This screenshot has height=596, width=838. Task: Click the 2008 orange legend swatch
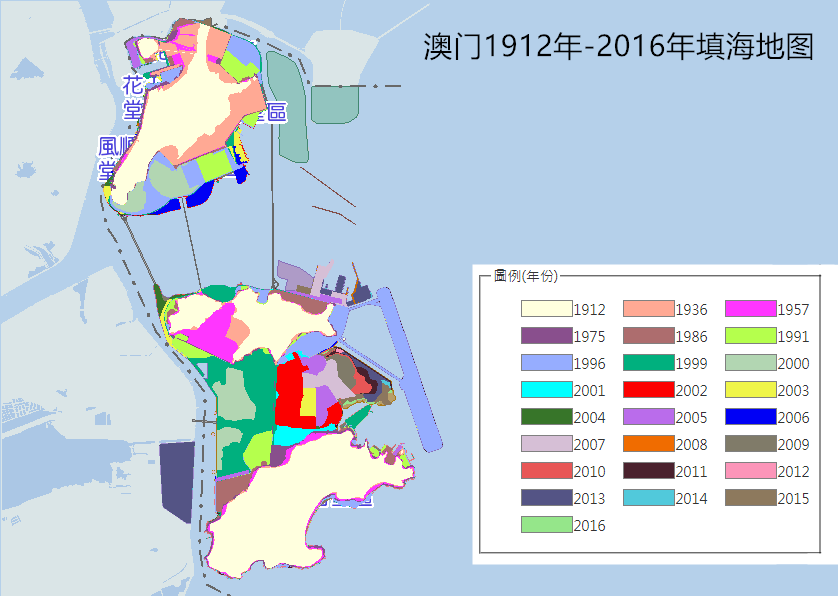(648, 444)
